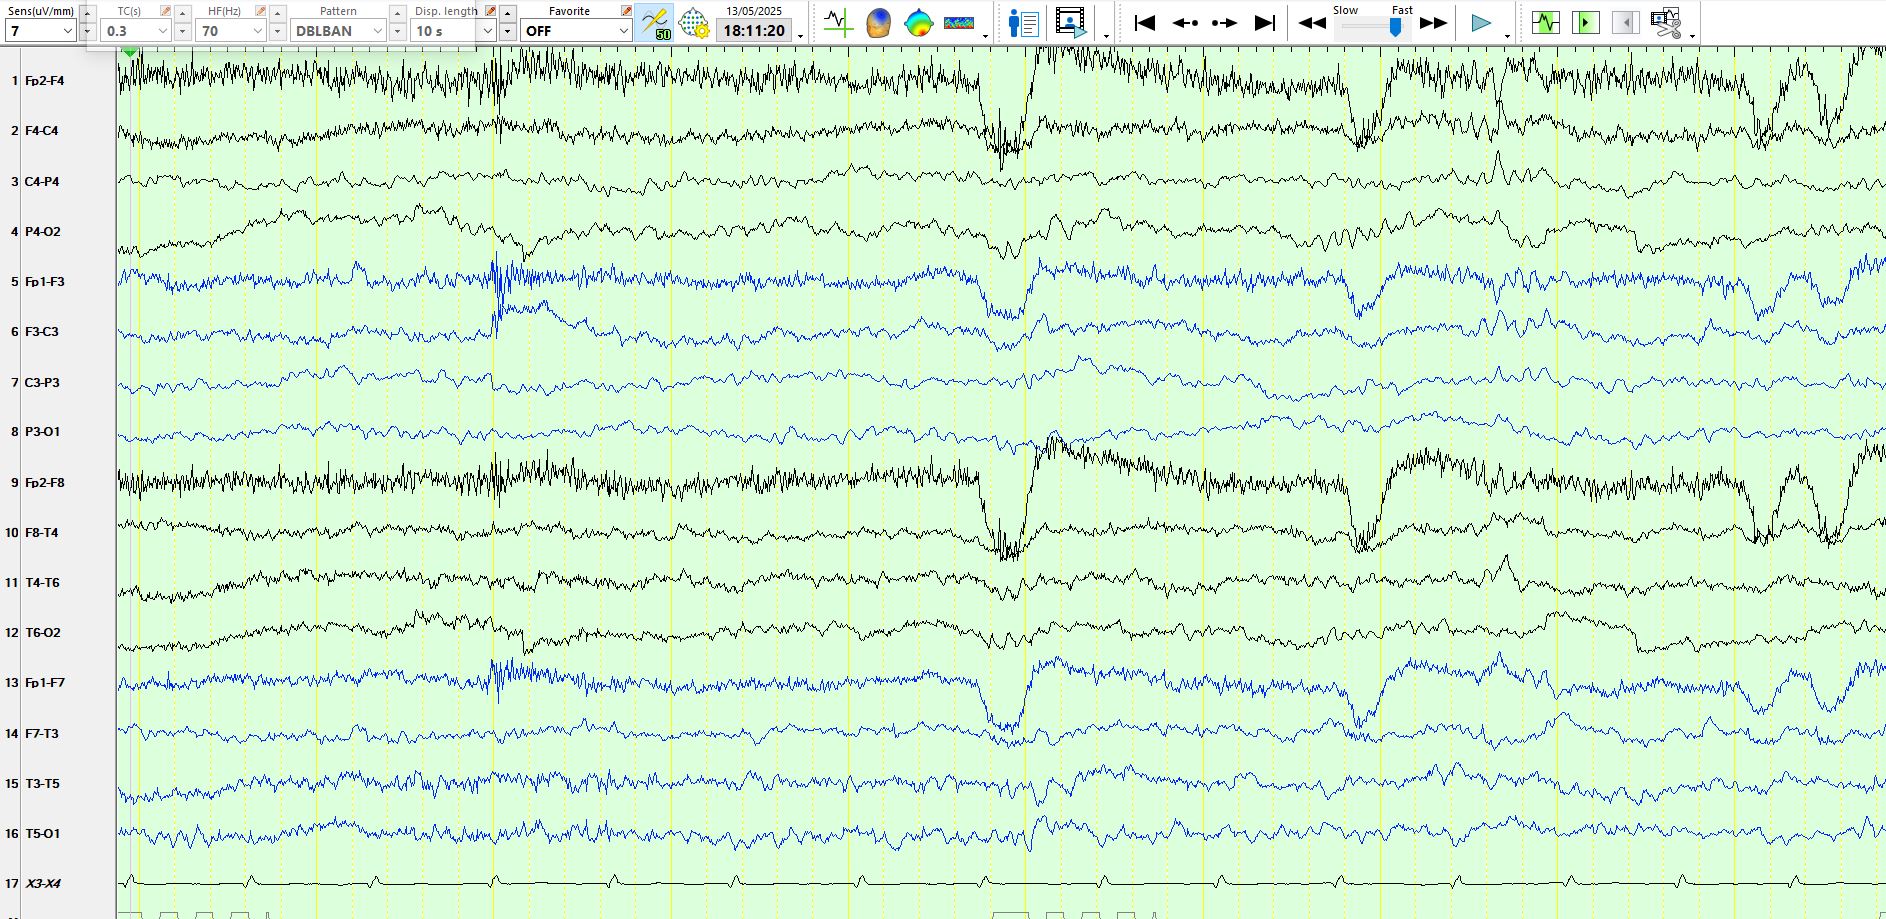Expand the clip tools overflow arrow

1692,36
